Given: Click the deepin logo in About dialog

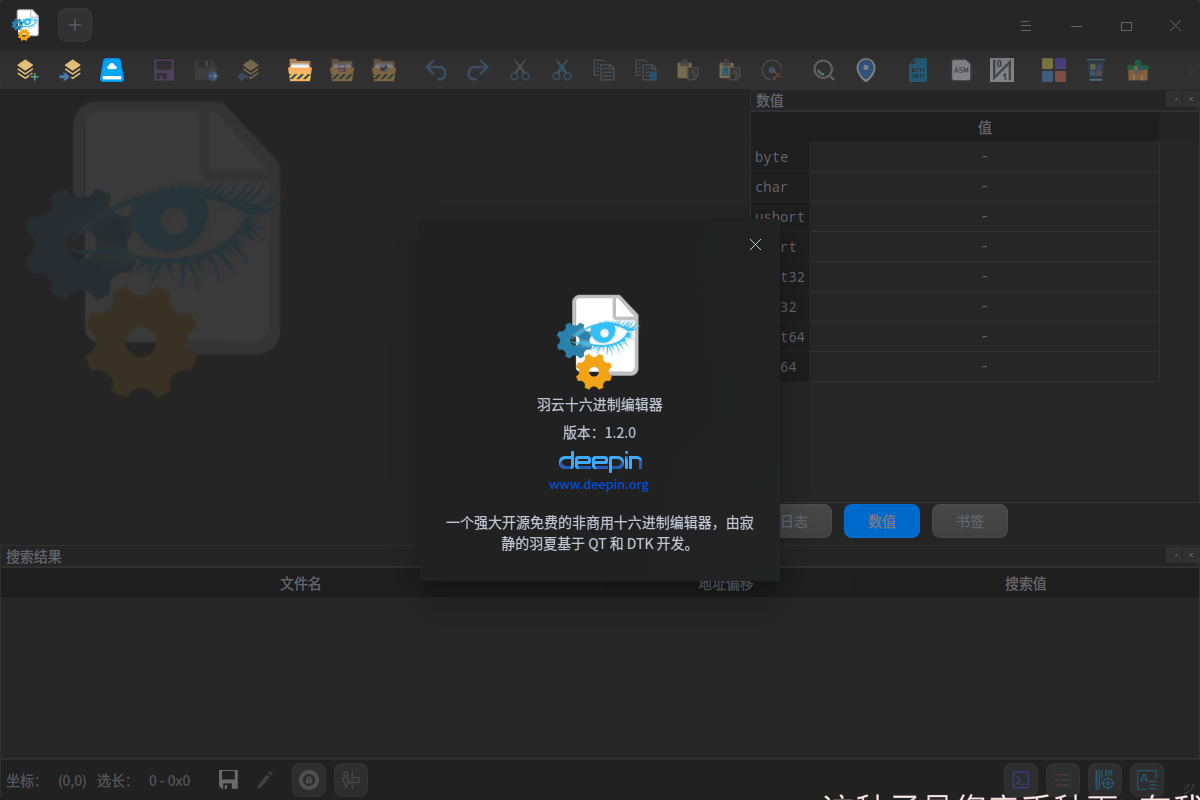Looking at the screenshot, I should pos(600,461).
